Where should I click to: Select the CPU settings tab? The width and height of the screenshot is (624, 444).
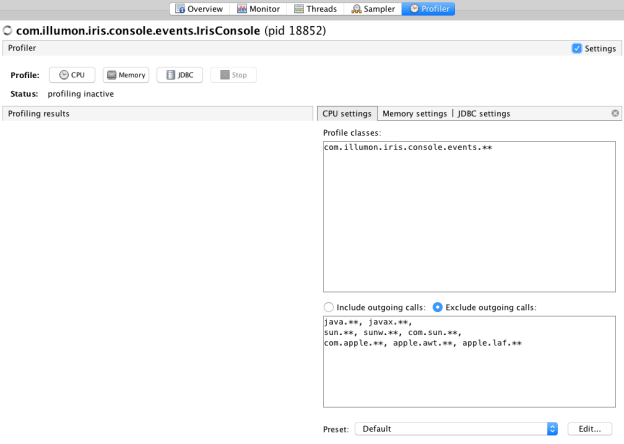tap(347, 114)
